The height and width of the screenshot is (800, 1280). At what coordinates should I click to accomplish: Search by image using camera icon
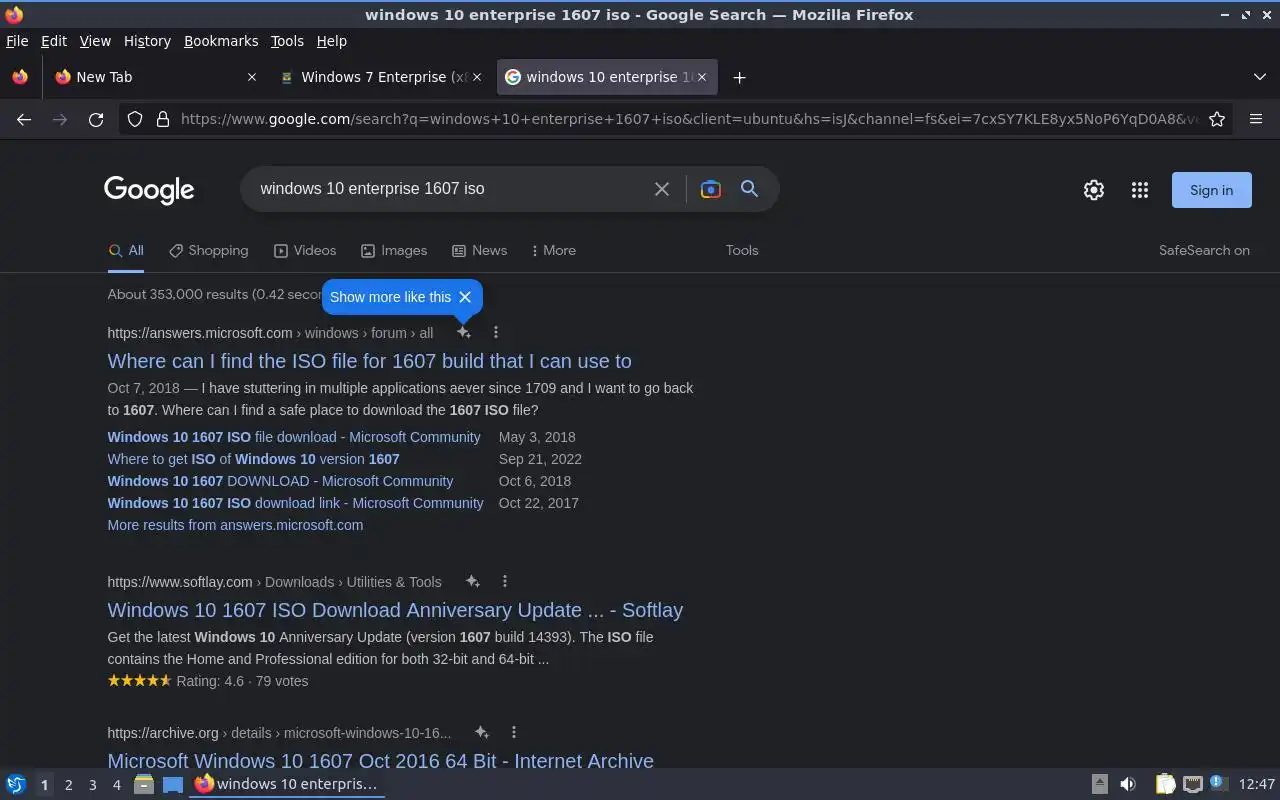point(711,189)
